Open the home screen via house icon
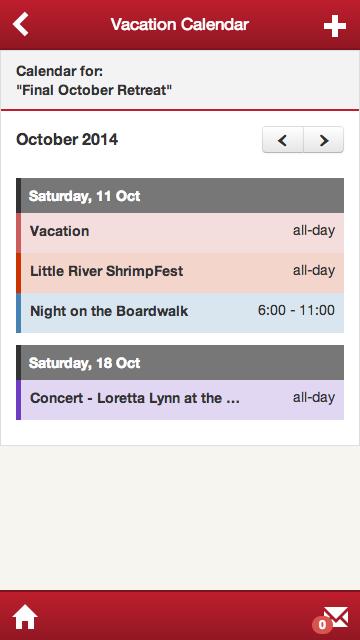Image resolution: width=360 pixels, height=640 pixels. pyautogui.click(x=25, y=617)
